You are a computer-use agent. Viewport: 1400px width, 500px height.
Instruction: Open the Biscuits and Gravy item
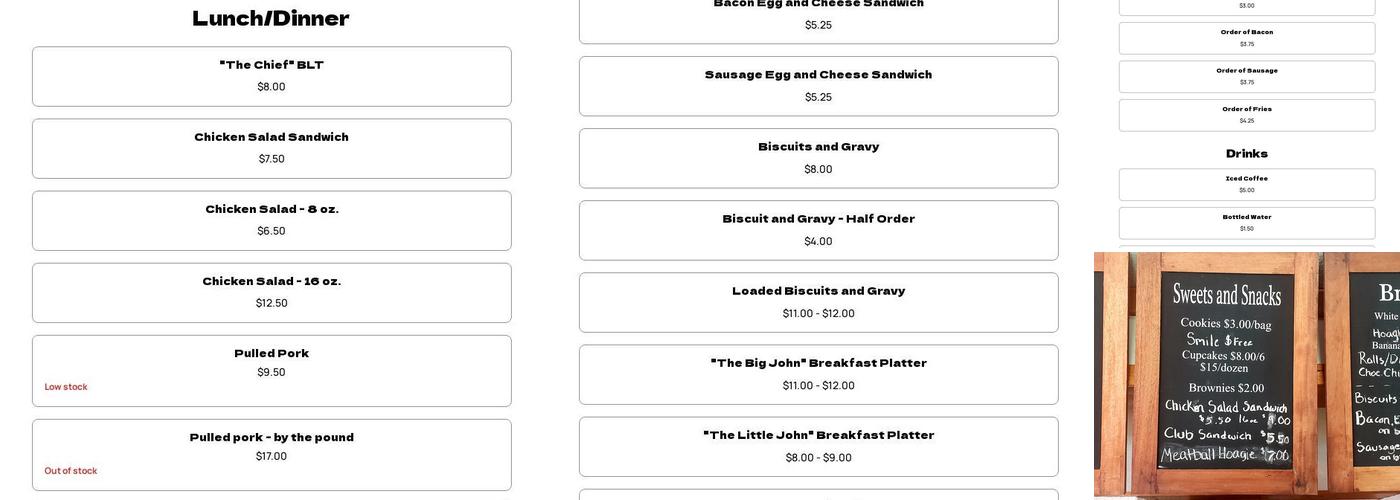pyautogui.click(x=818, y=158)
